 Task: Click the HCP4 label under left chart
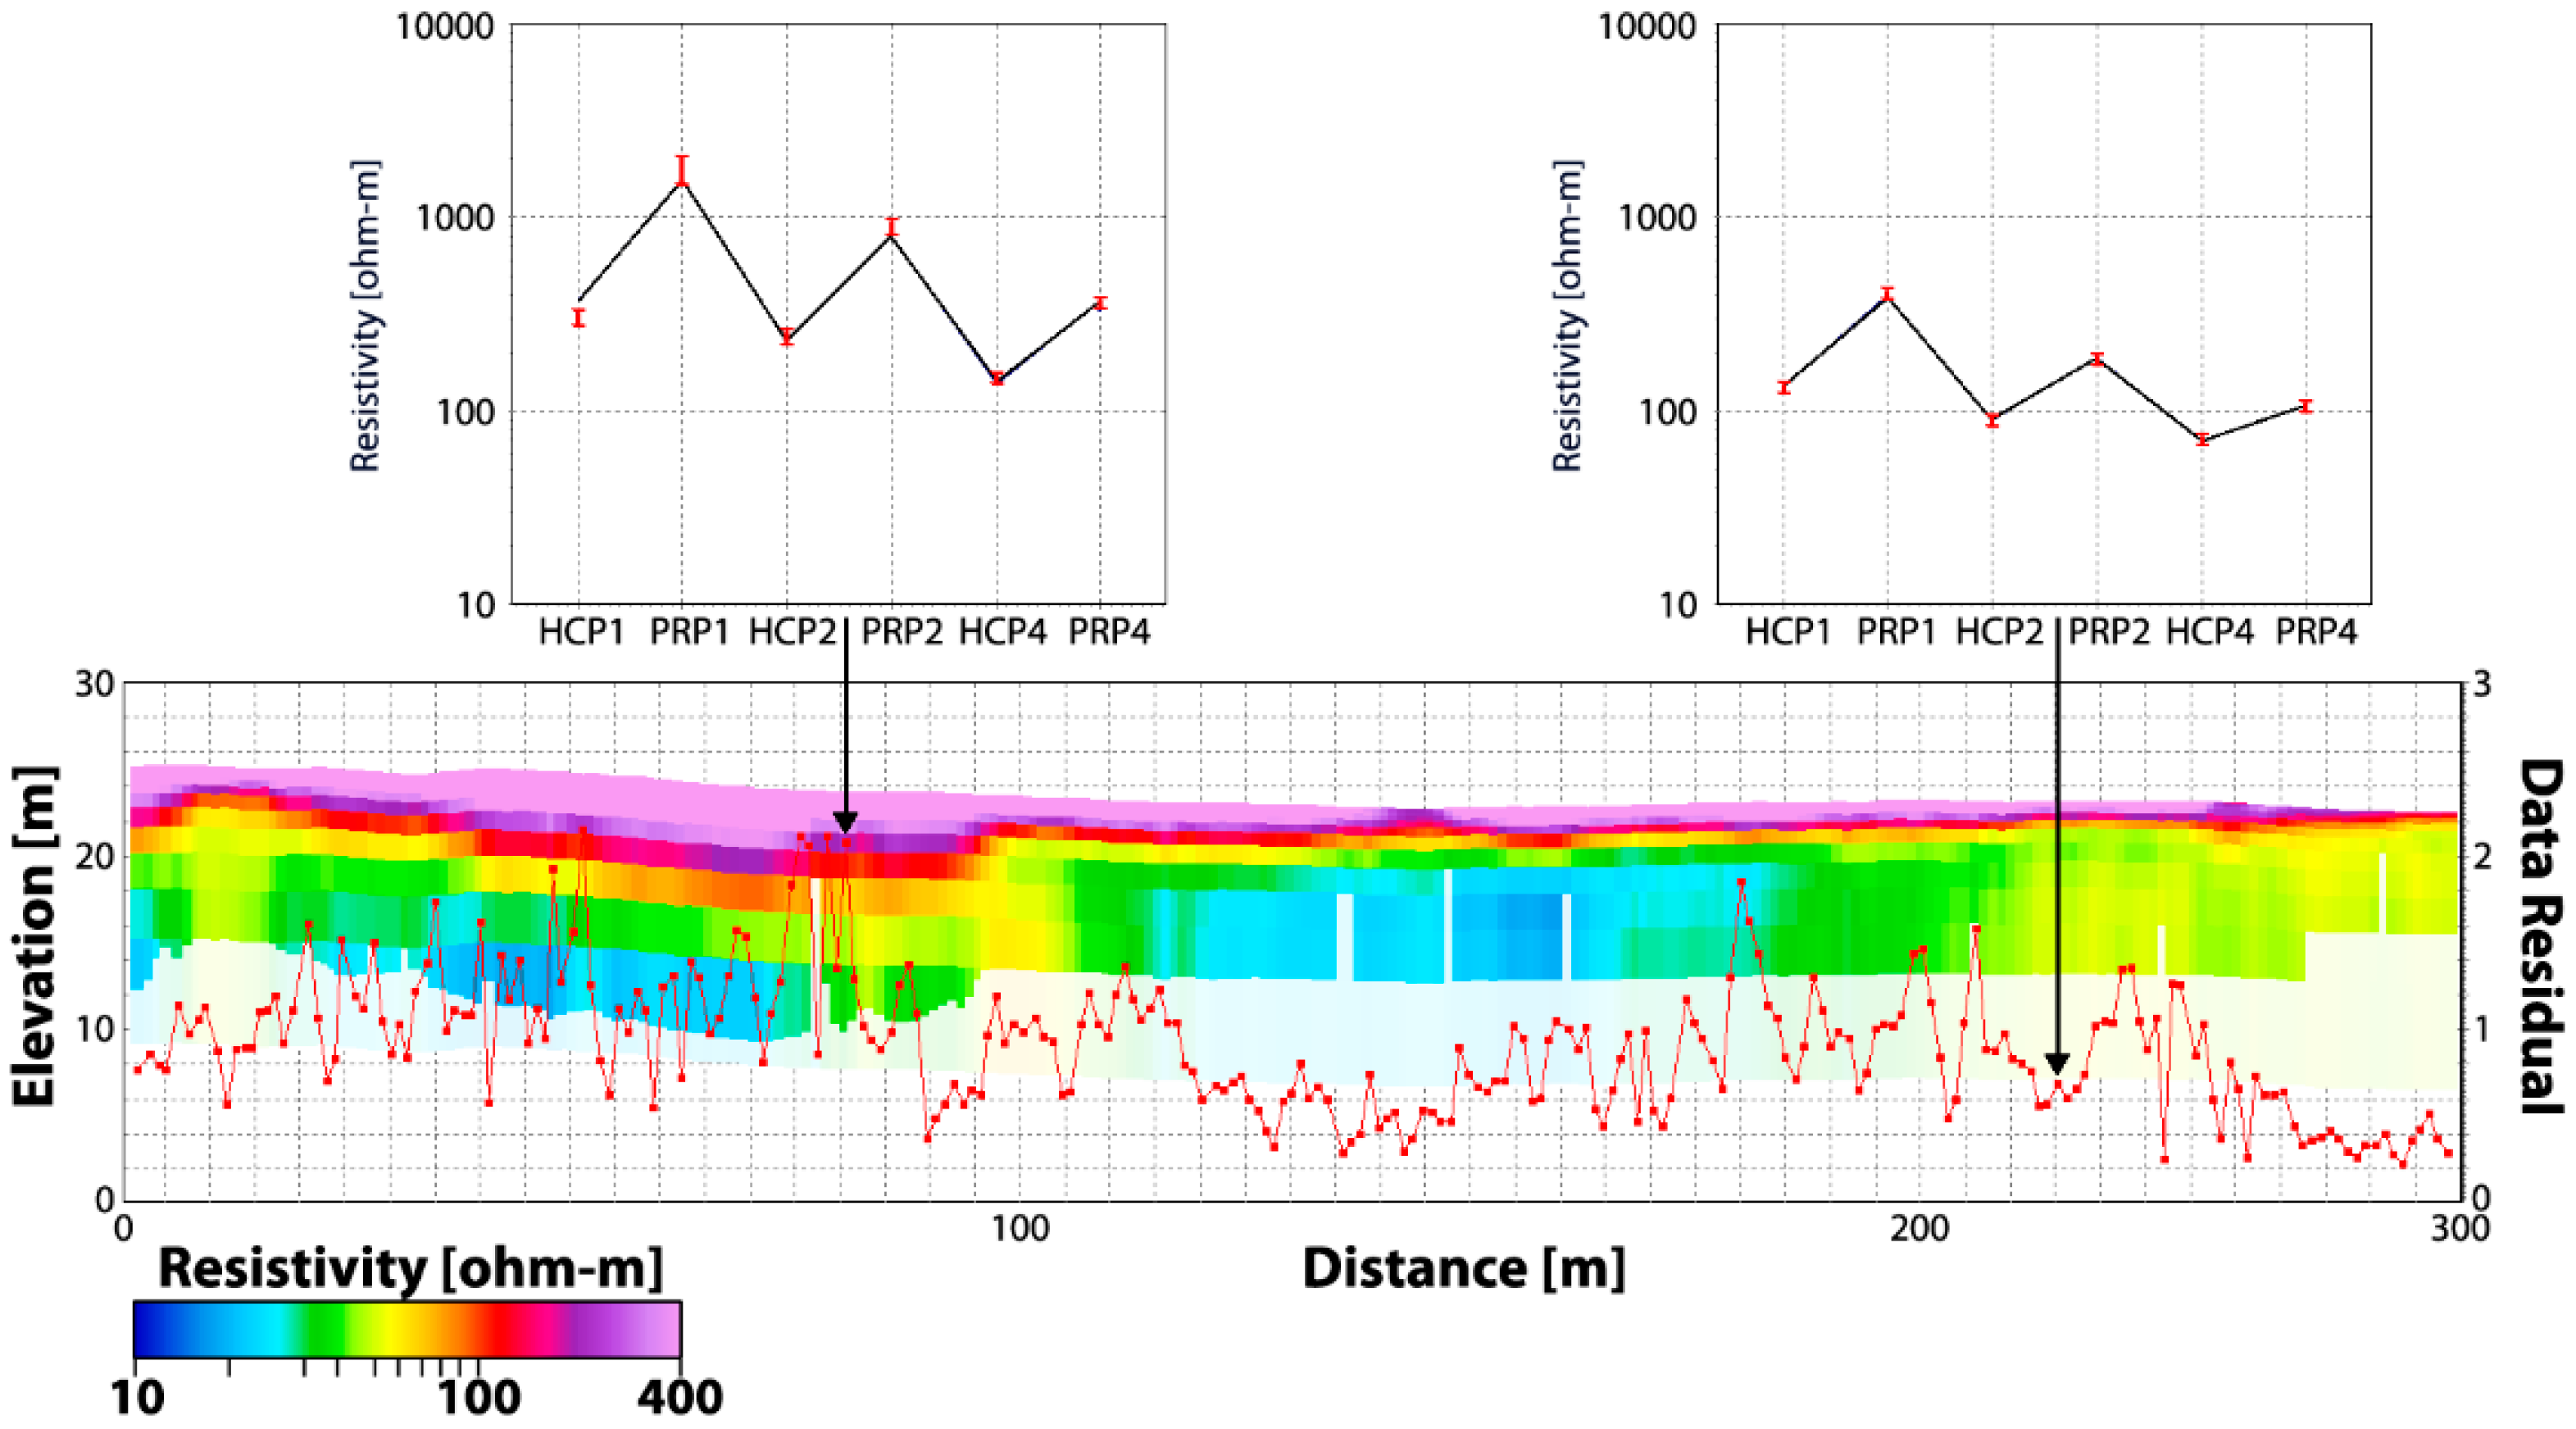(x=1002, y=632)
